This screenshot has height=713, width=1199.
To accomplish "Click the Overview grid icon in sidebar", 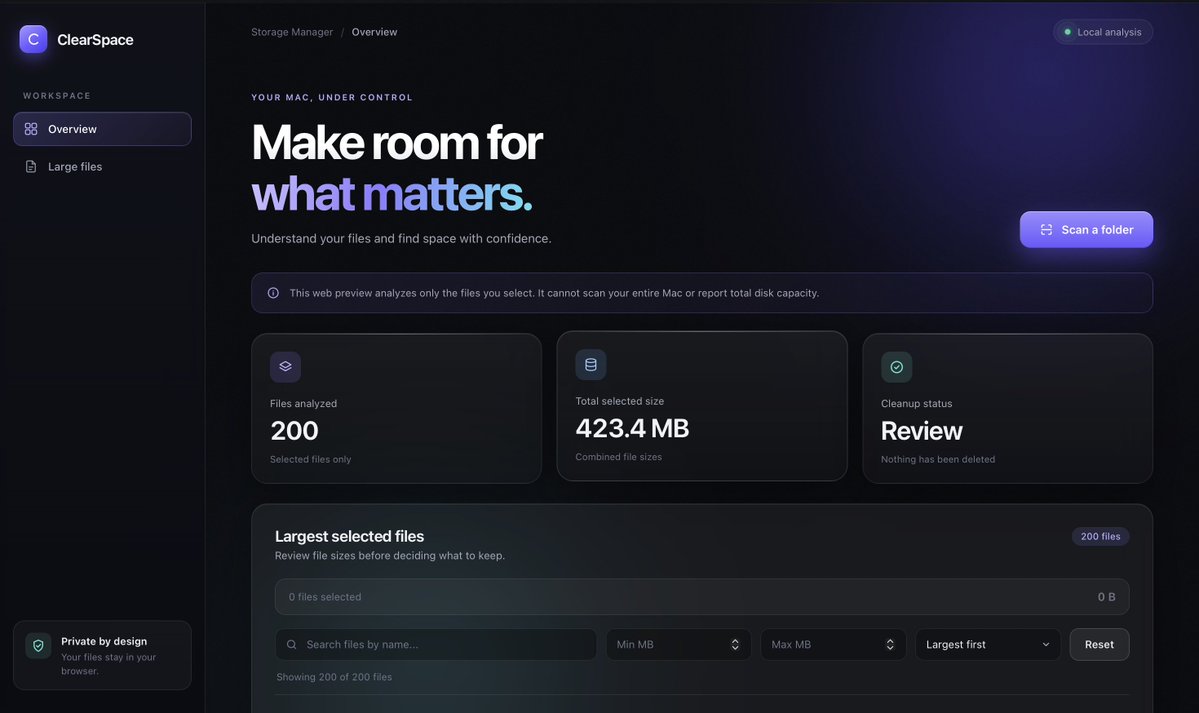I will [31, 129].
